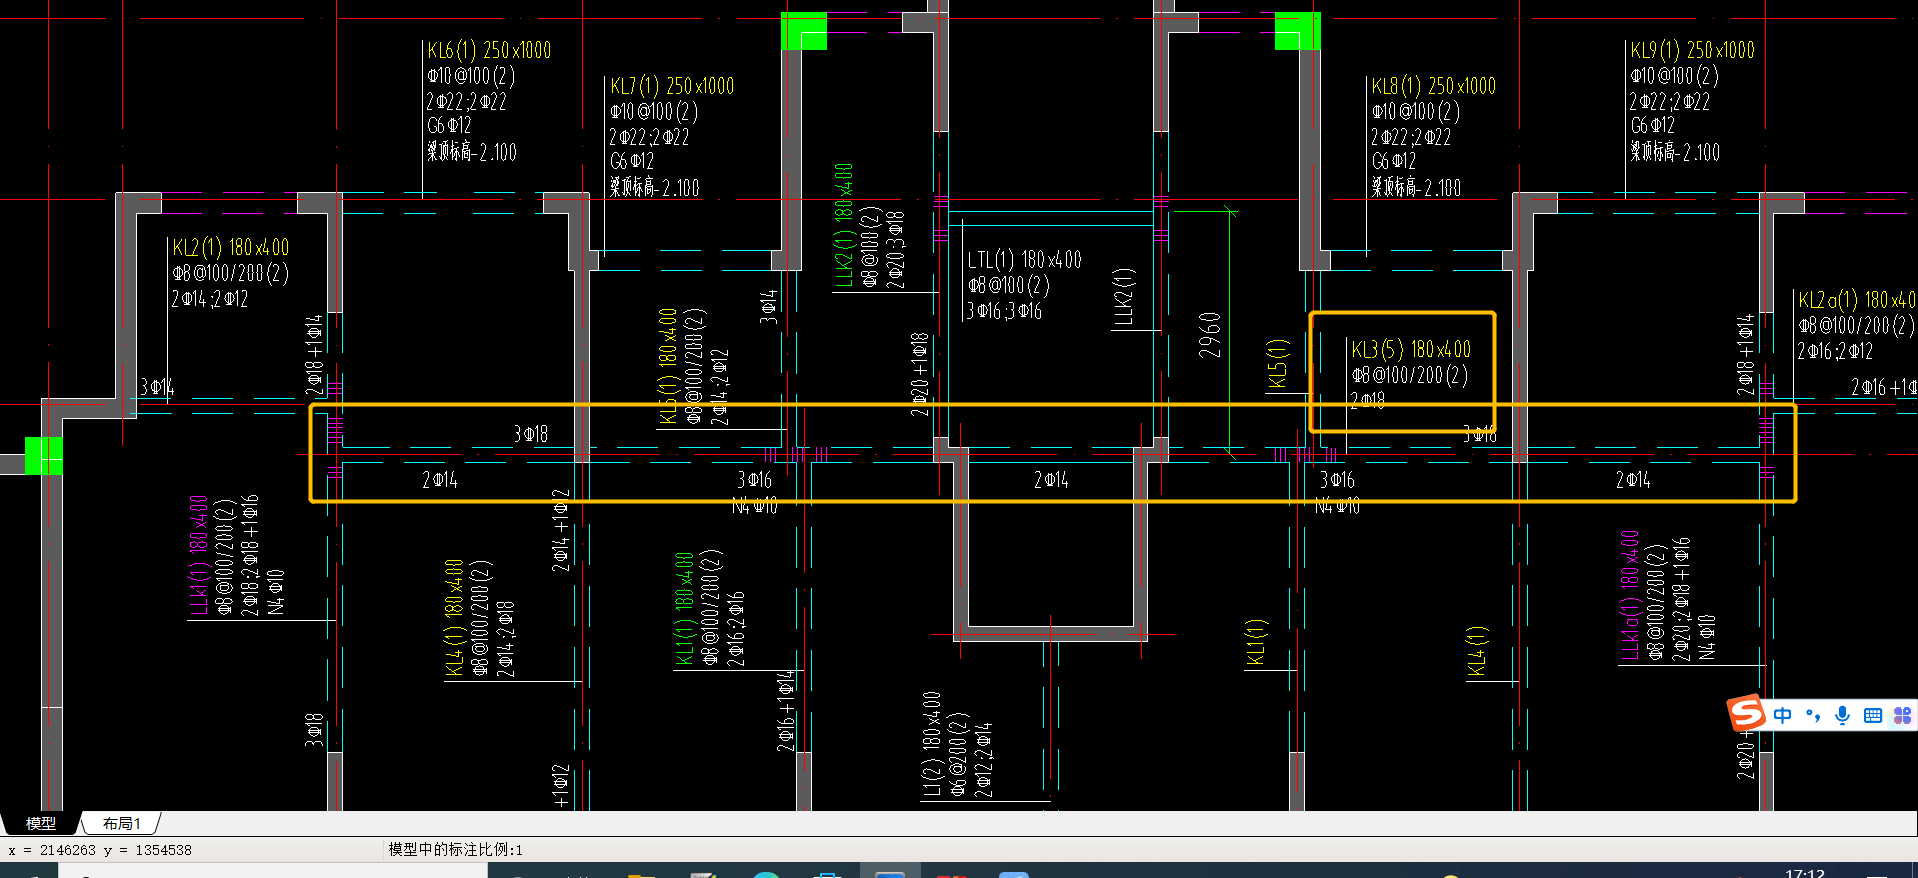
Task: Select the KL2a(1) 180x40 beam label
Action: pyautogui.click(x=1857, y=299)
